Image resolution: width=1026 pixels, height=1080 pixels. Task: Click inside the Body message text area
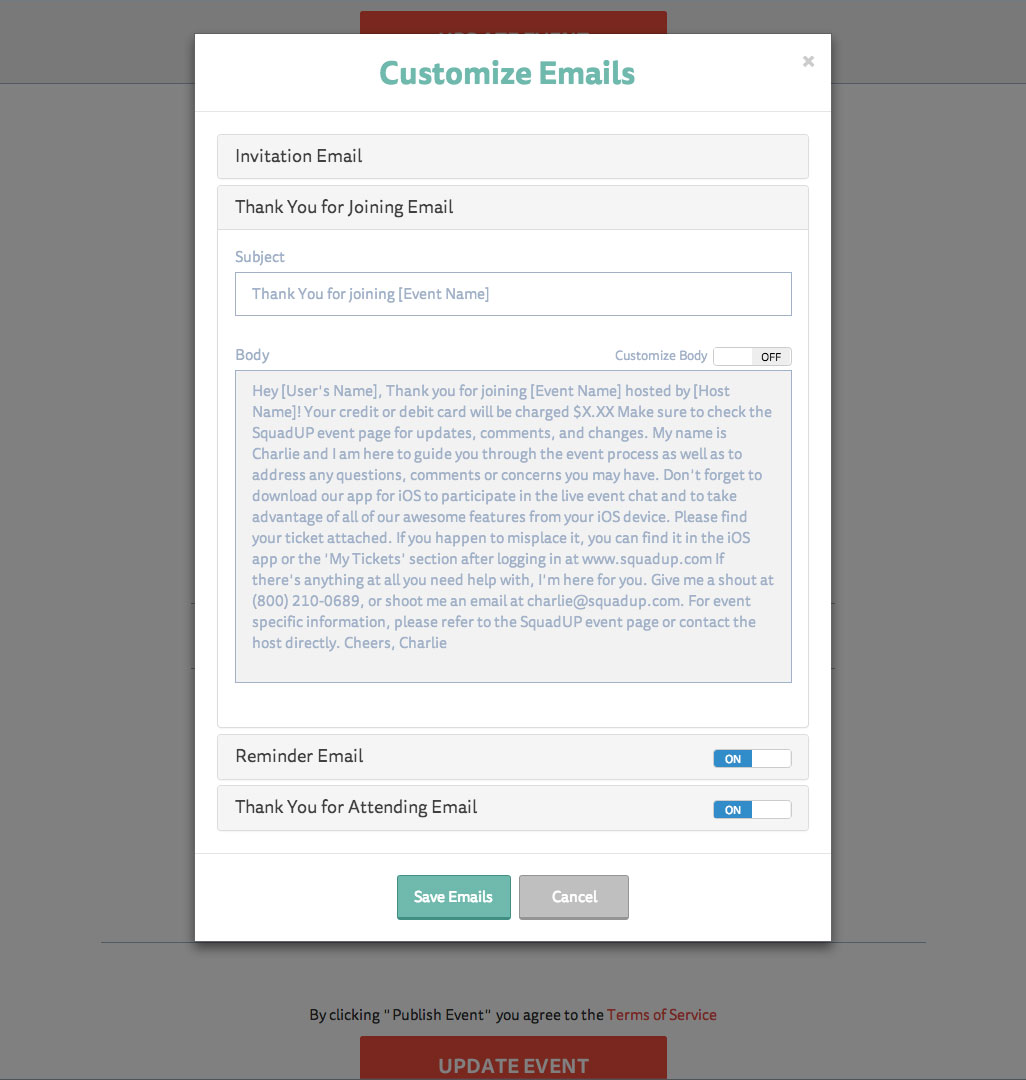[513, 526]
